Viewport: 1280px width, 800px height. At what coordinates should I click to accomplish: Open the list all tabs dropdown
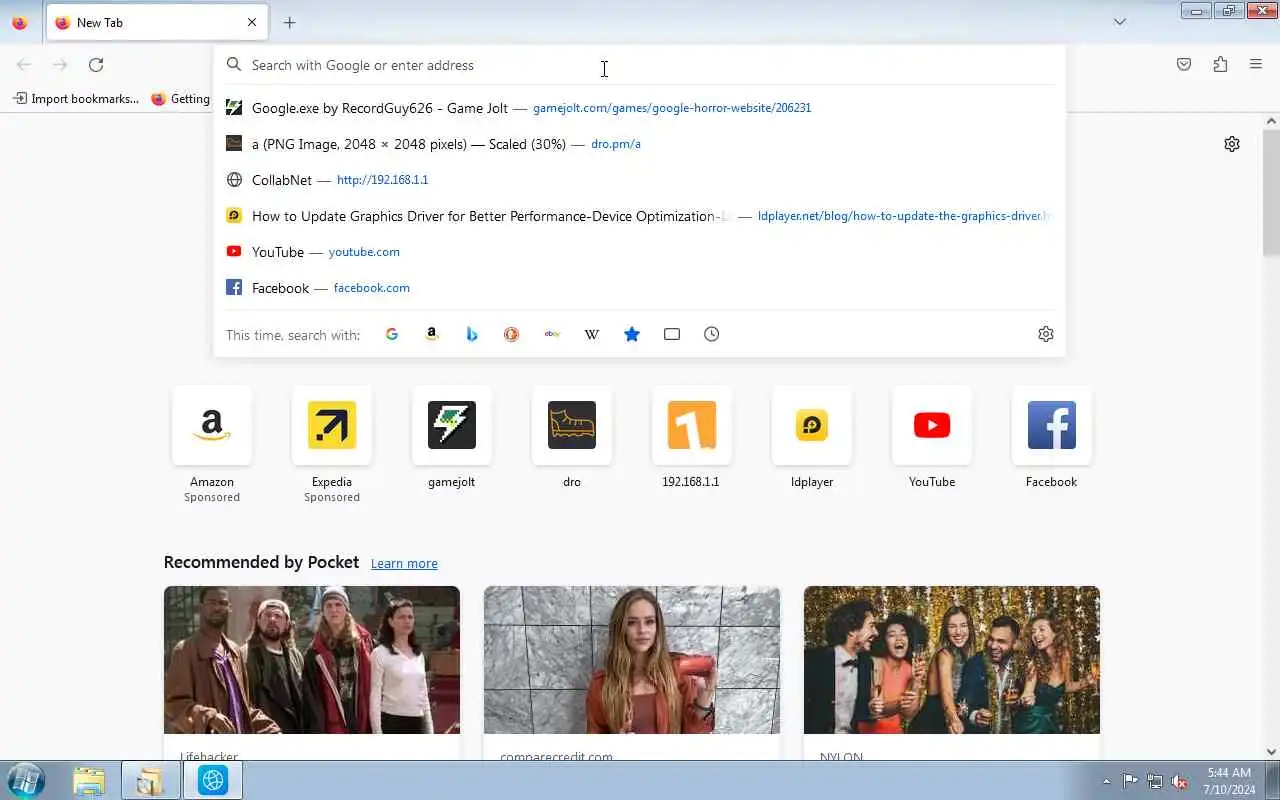pos(1120,22)
